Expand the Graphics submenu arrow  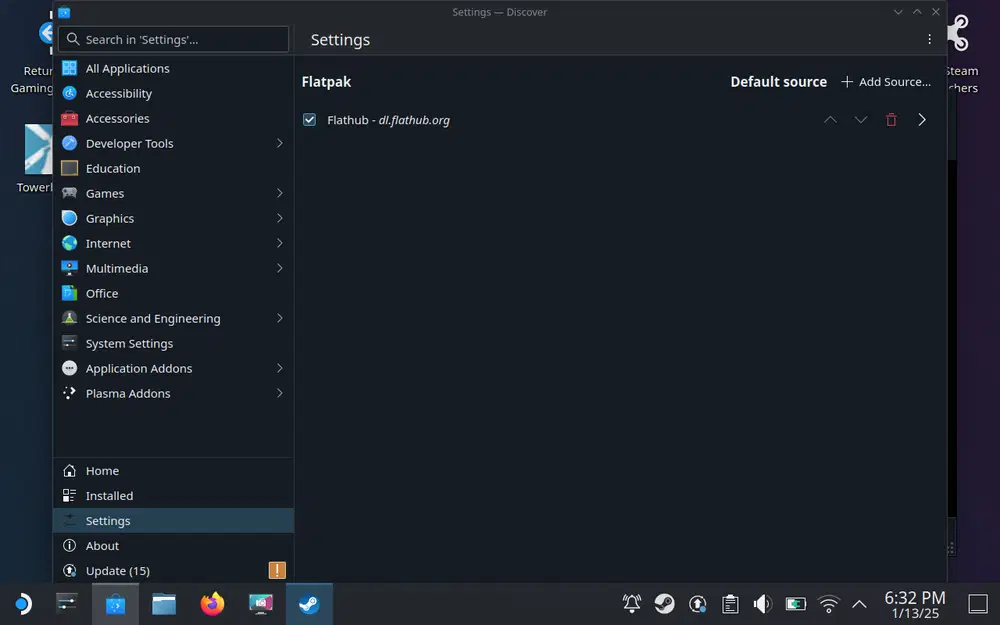[x=279, y=218]
